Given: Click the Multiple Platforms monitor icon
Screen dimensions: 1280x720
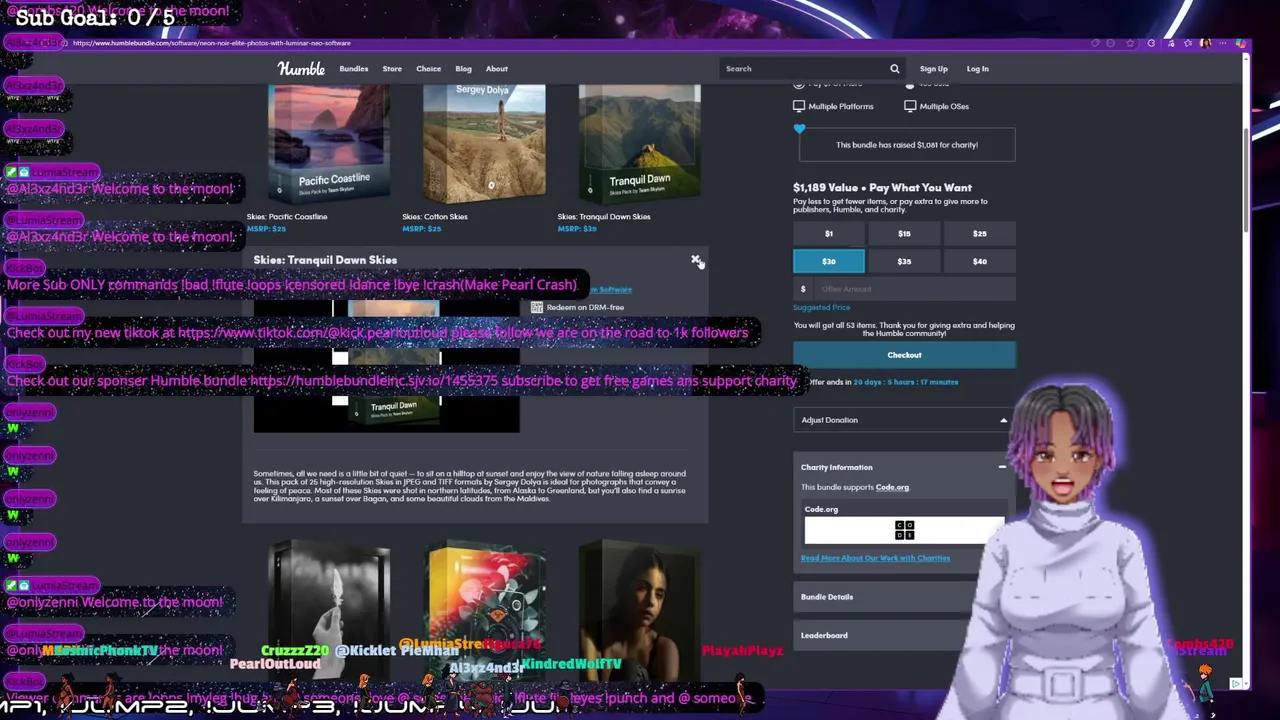Looking at the screenshot, I should tap(799, 106).
